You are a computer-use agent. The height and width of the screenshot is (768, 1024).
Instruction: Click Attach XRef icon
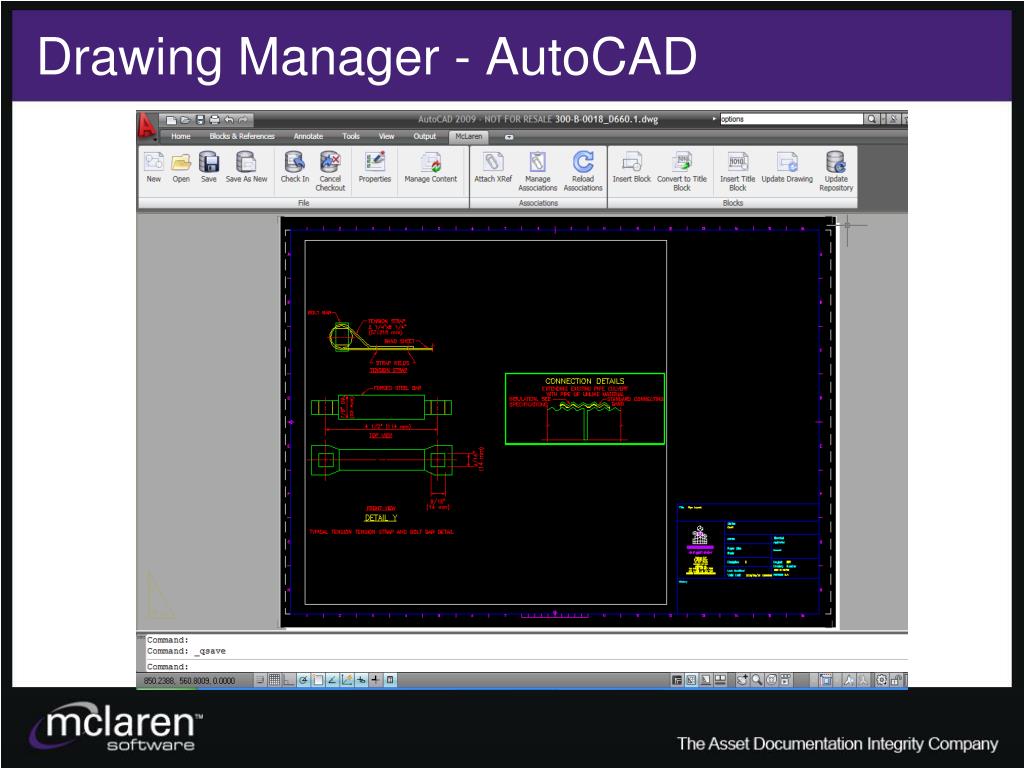pyautogui.click(x=493, y=167)
